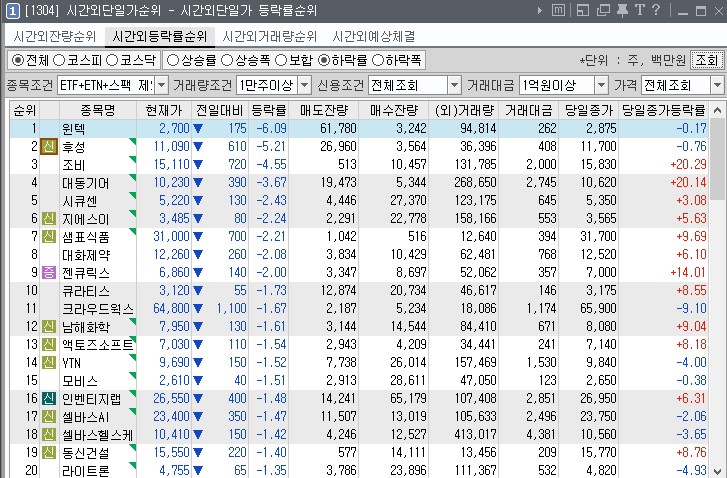Switch to the 시간외예상체결 tab

pos(374,36)
